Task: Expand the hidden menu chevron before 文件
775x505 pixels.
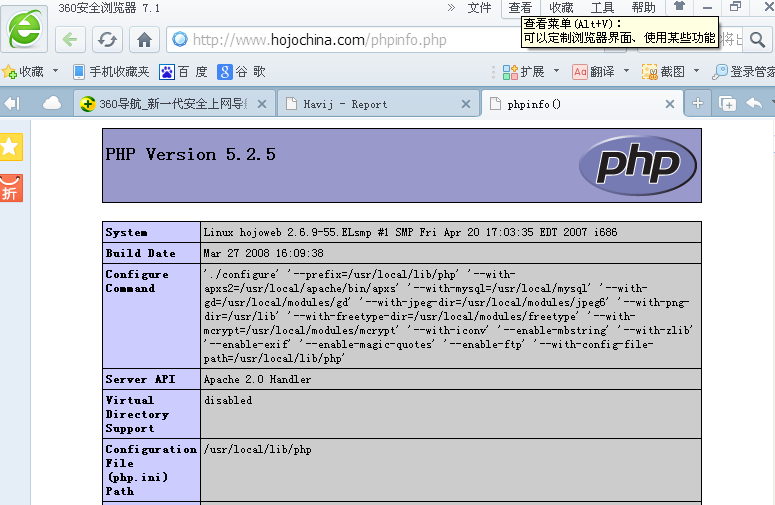Action: pyautogui.click(x=451, y=7)
